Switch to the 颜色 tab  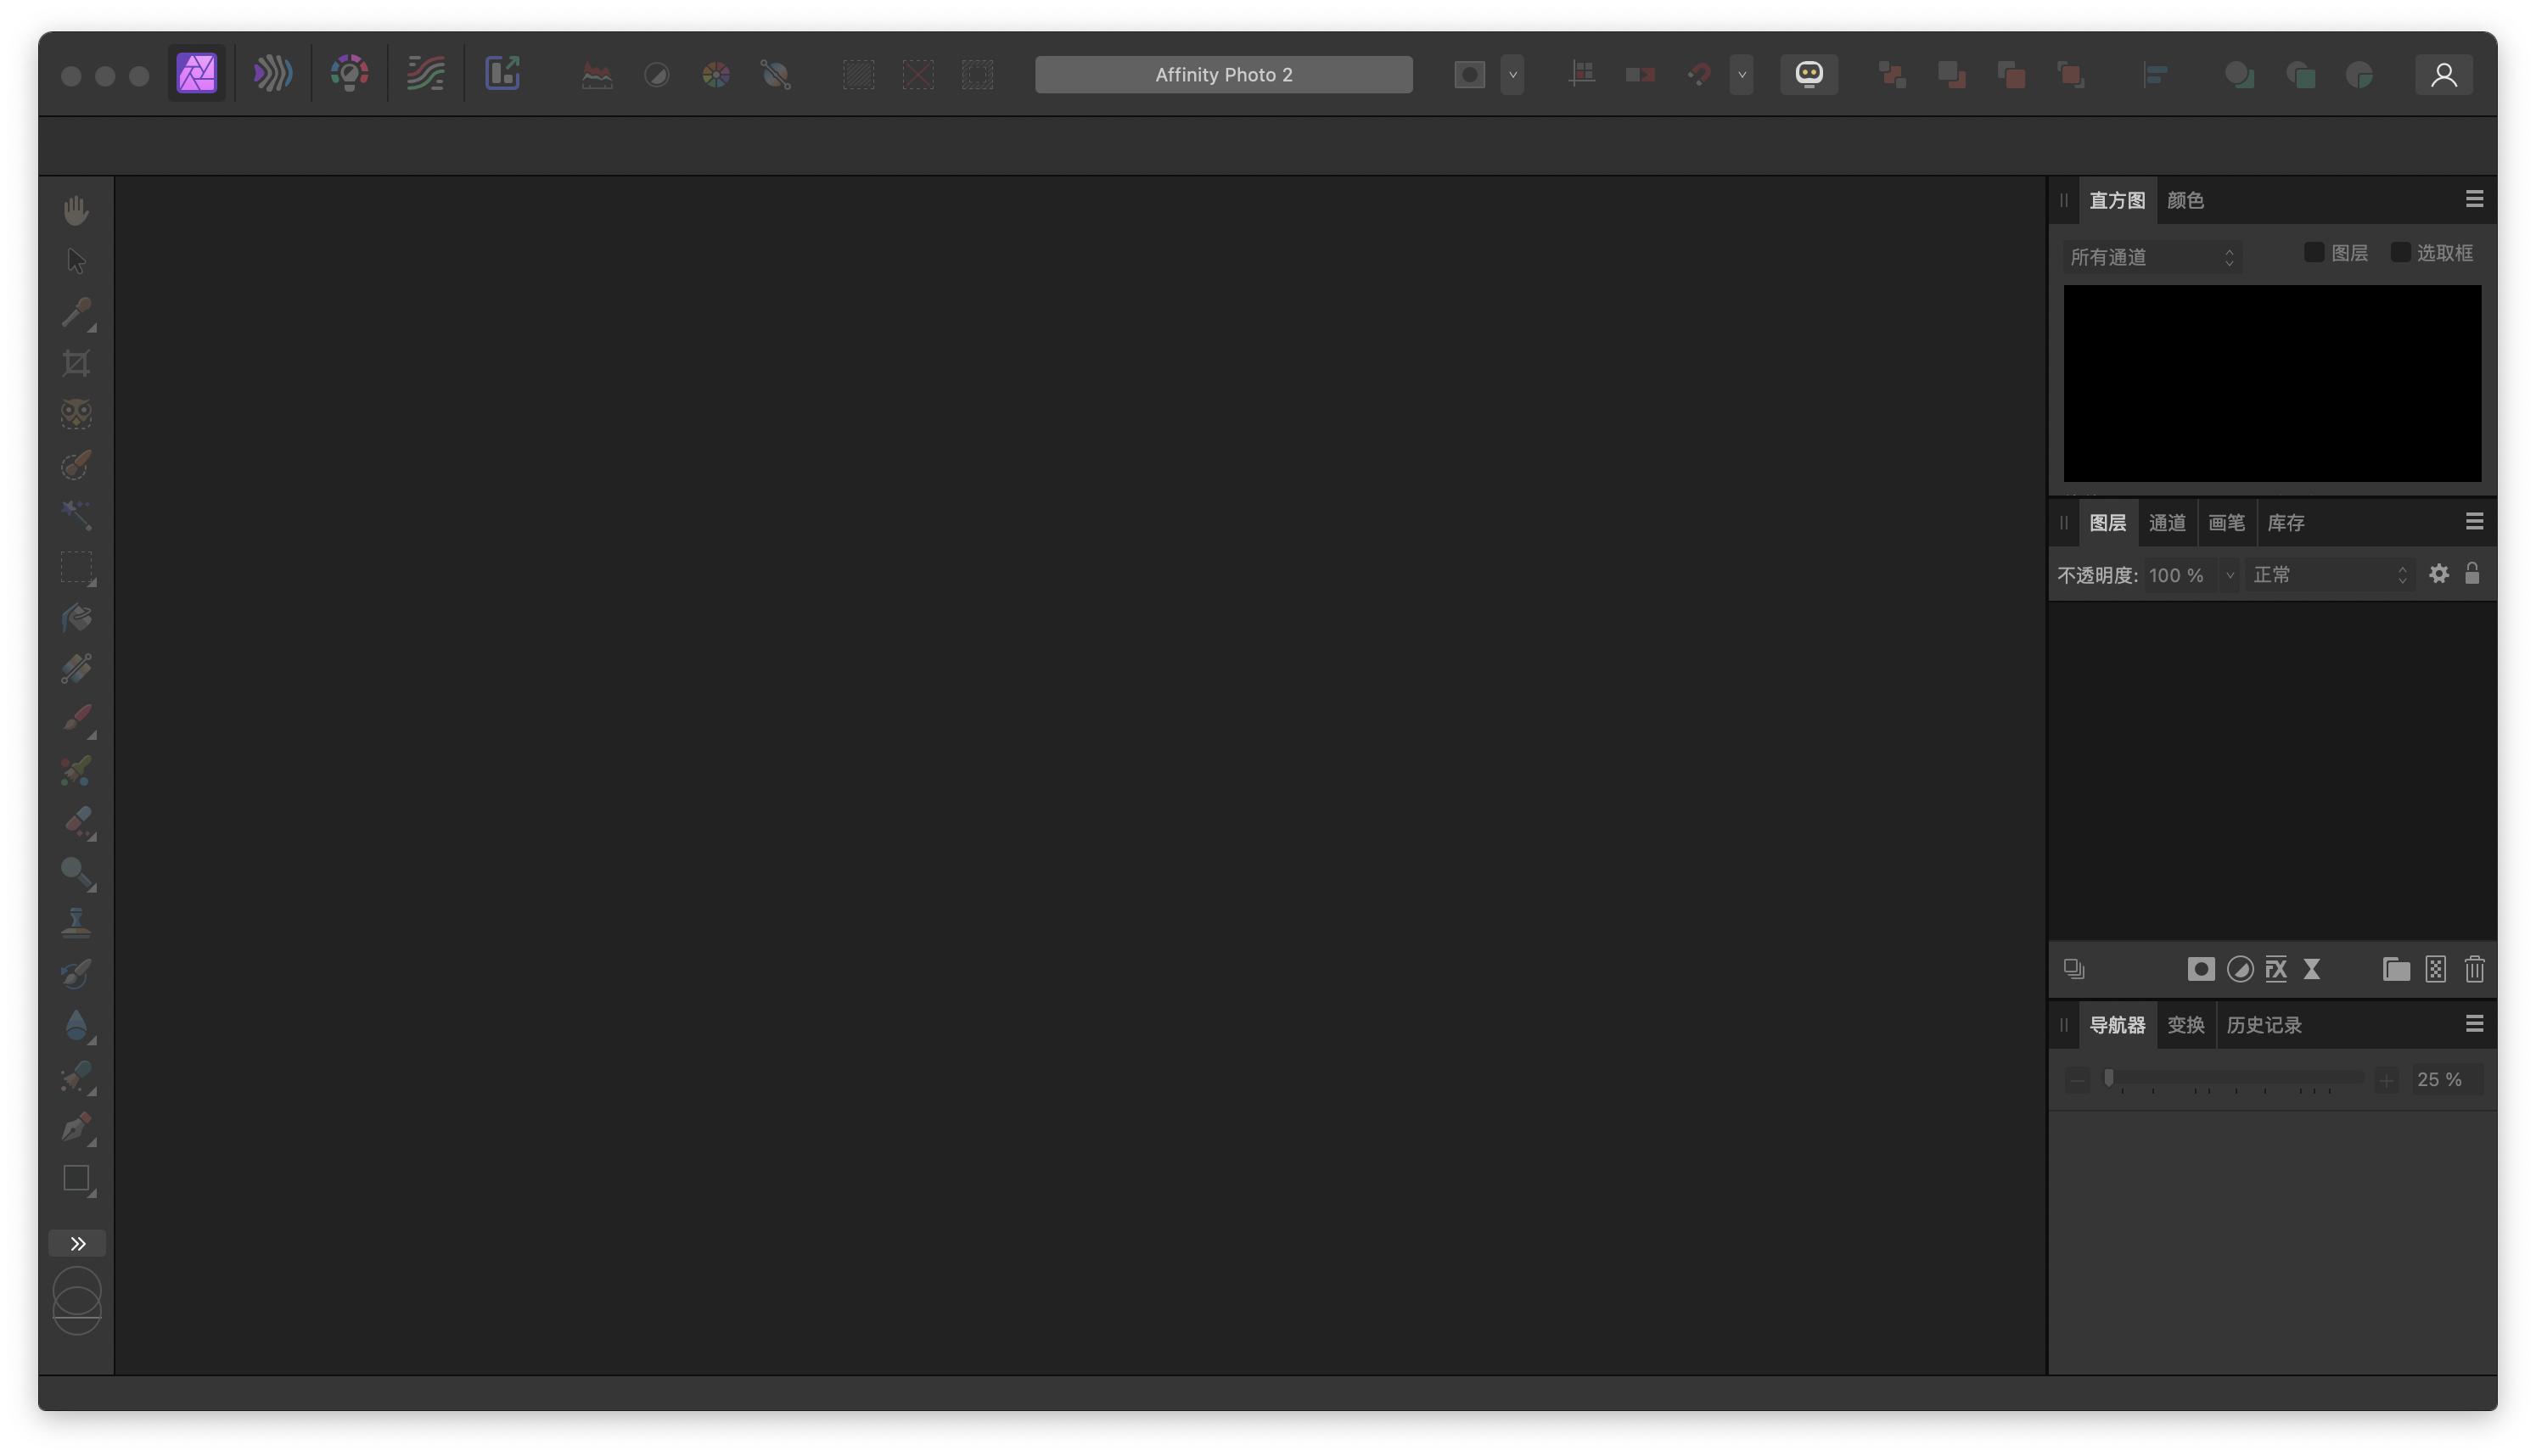click(x=2185, y=200)
